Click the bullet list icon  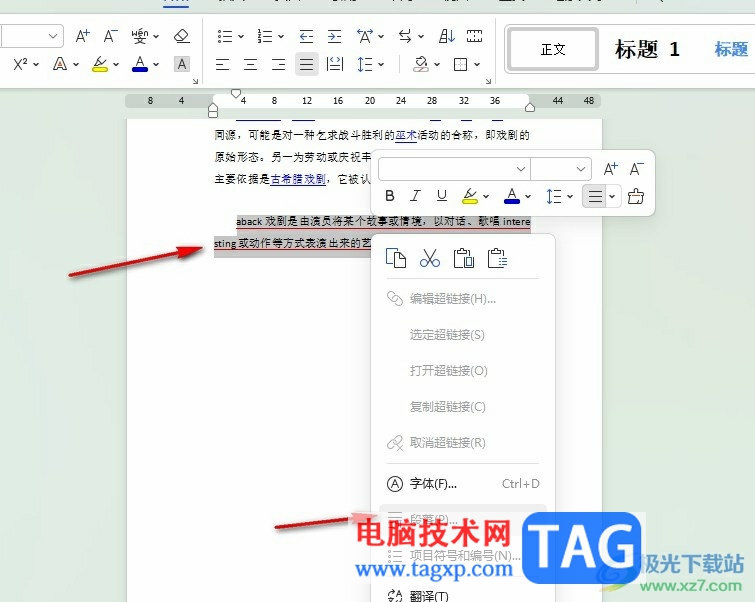(x=225, y=36)
